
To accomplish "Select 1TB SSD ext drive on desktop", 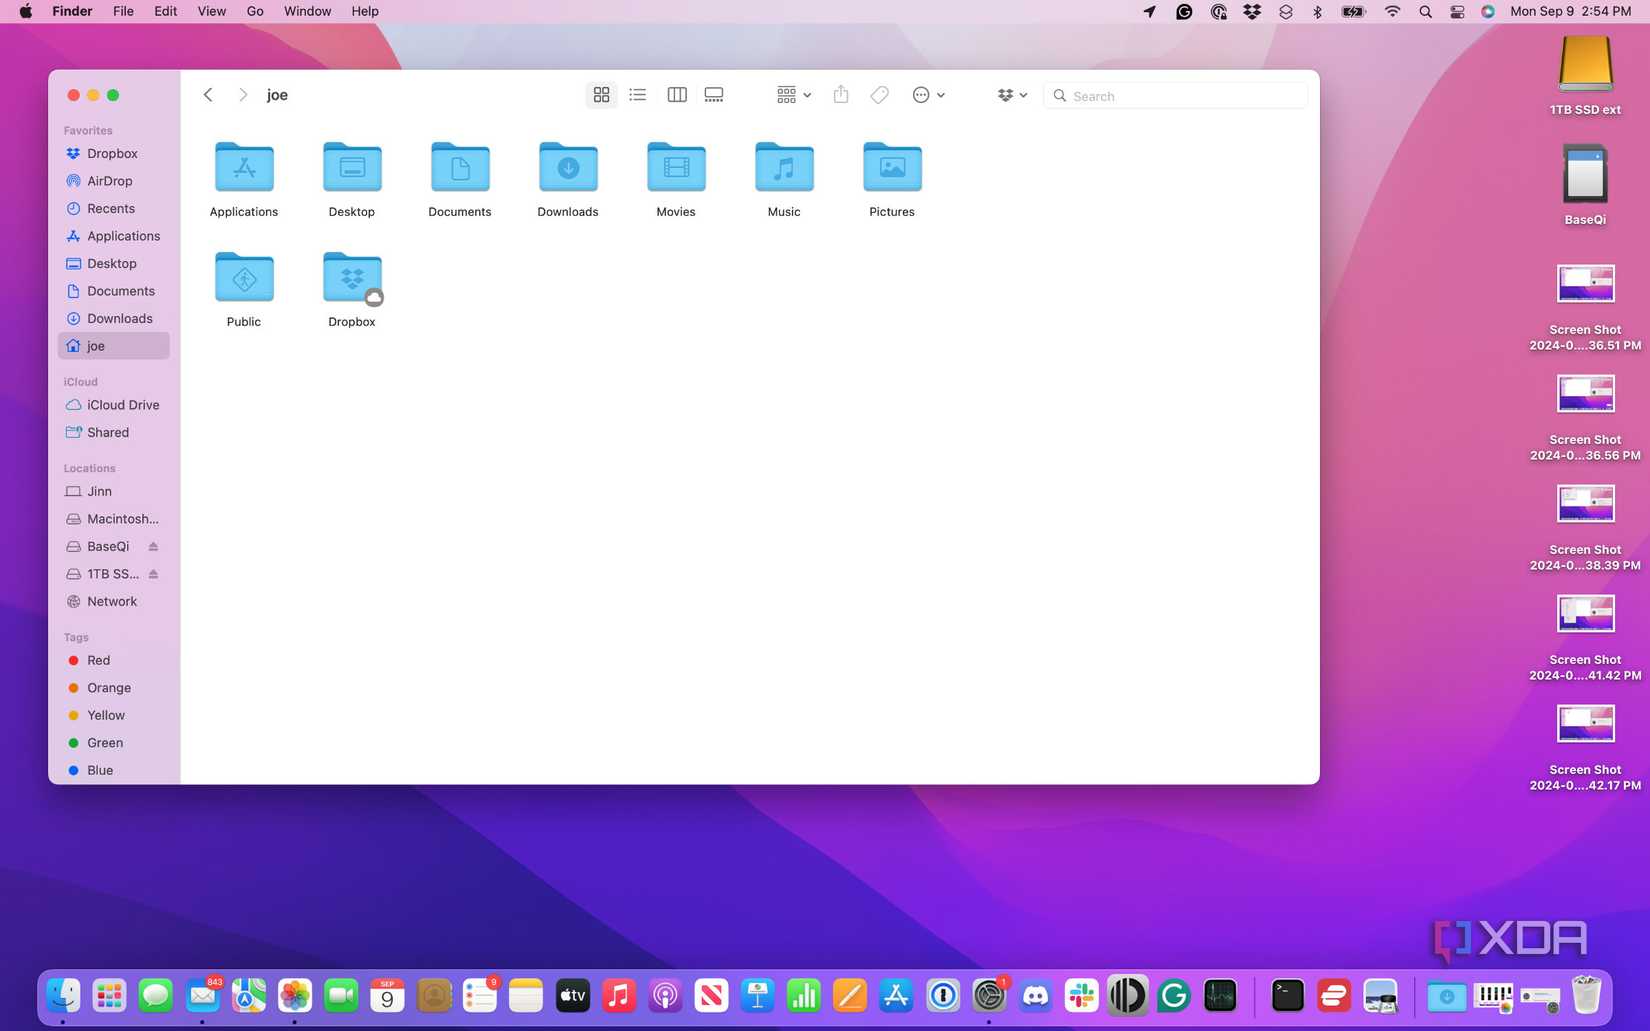I will [x=1585, y=64].
